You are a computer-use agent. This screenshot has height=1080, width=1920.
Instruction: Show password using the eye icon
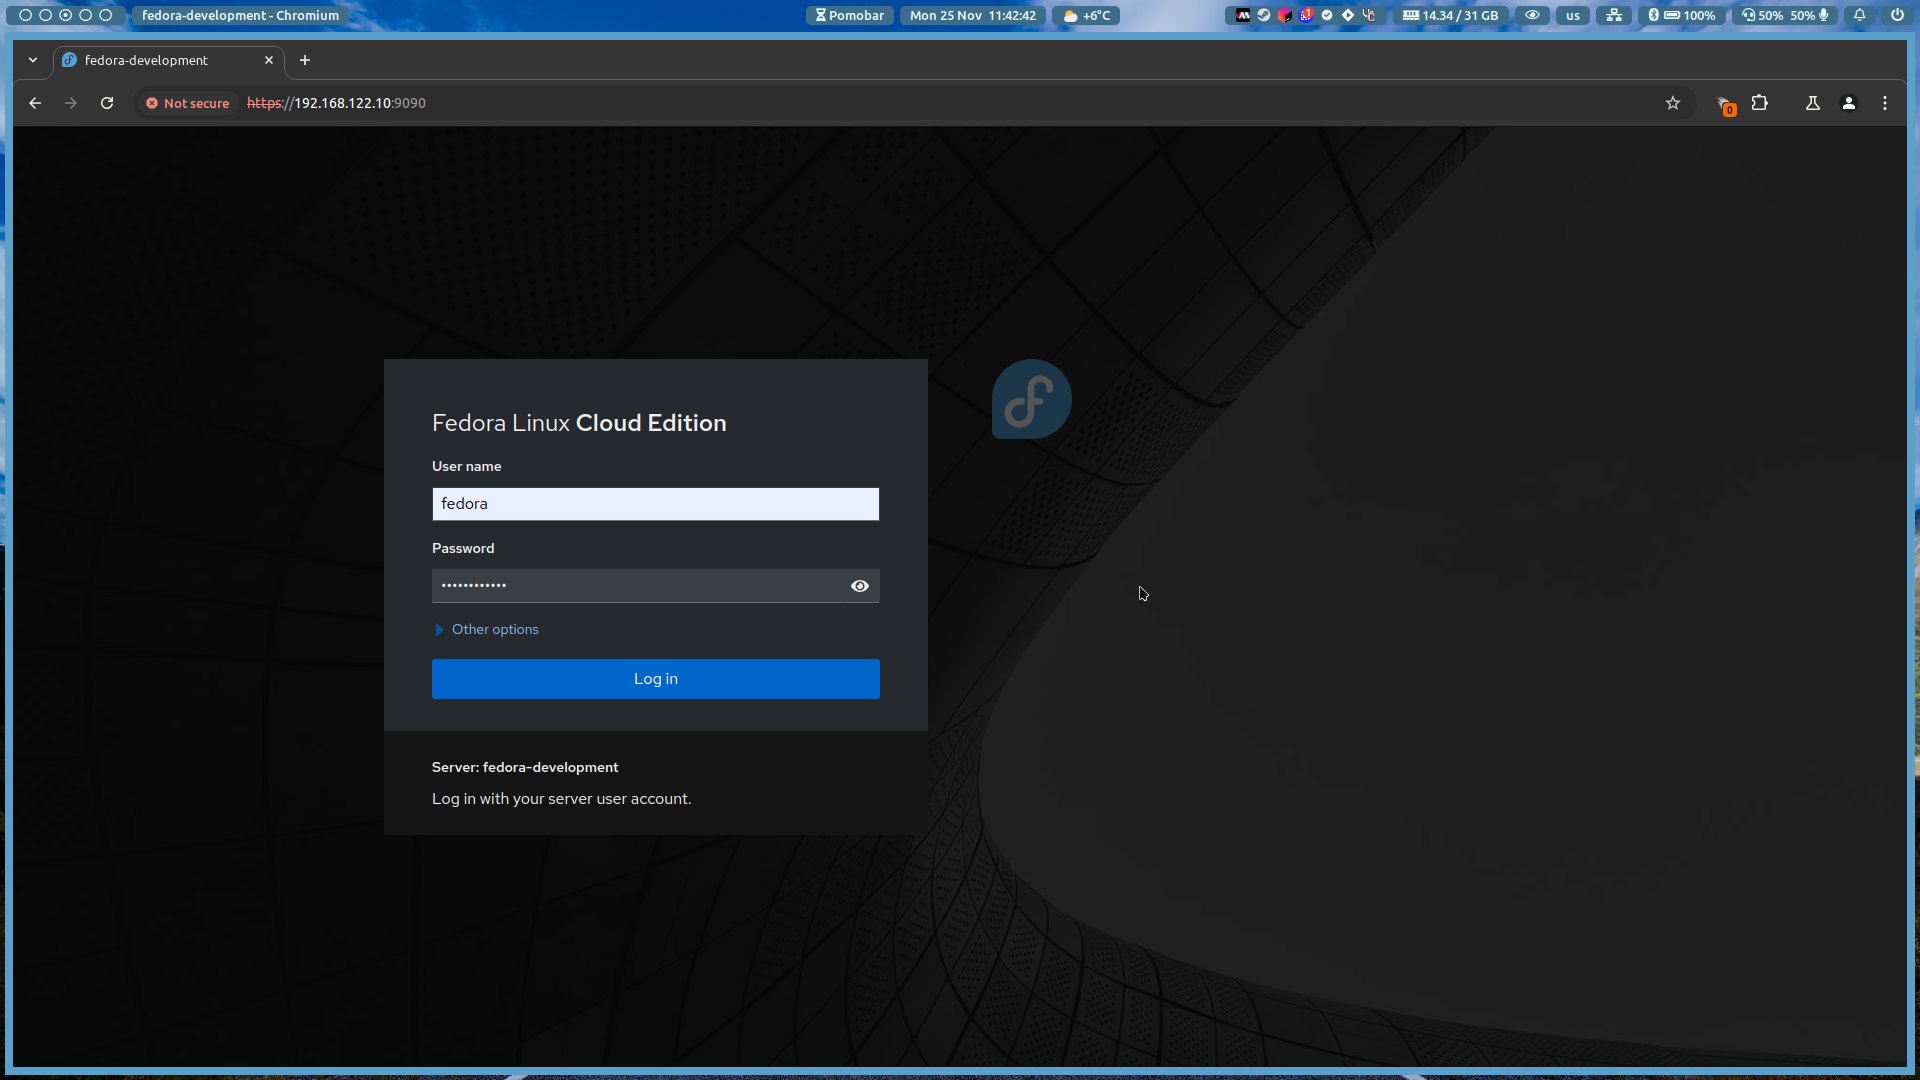click(x=860, y=586)
